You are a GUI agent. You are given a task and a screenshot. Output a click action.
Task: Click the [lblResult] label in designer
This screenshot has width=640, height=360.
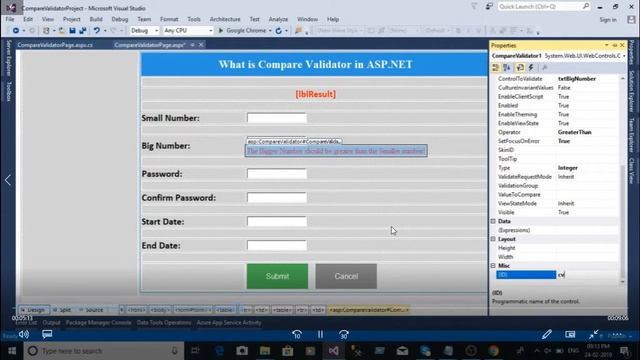click(x=316, y=94)
